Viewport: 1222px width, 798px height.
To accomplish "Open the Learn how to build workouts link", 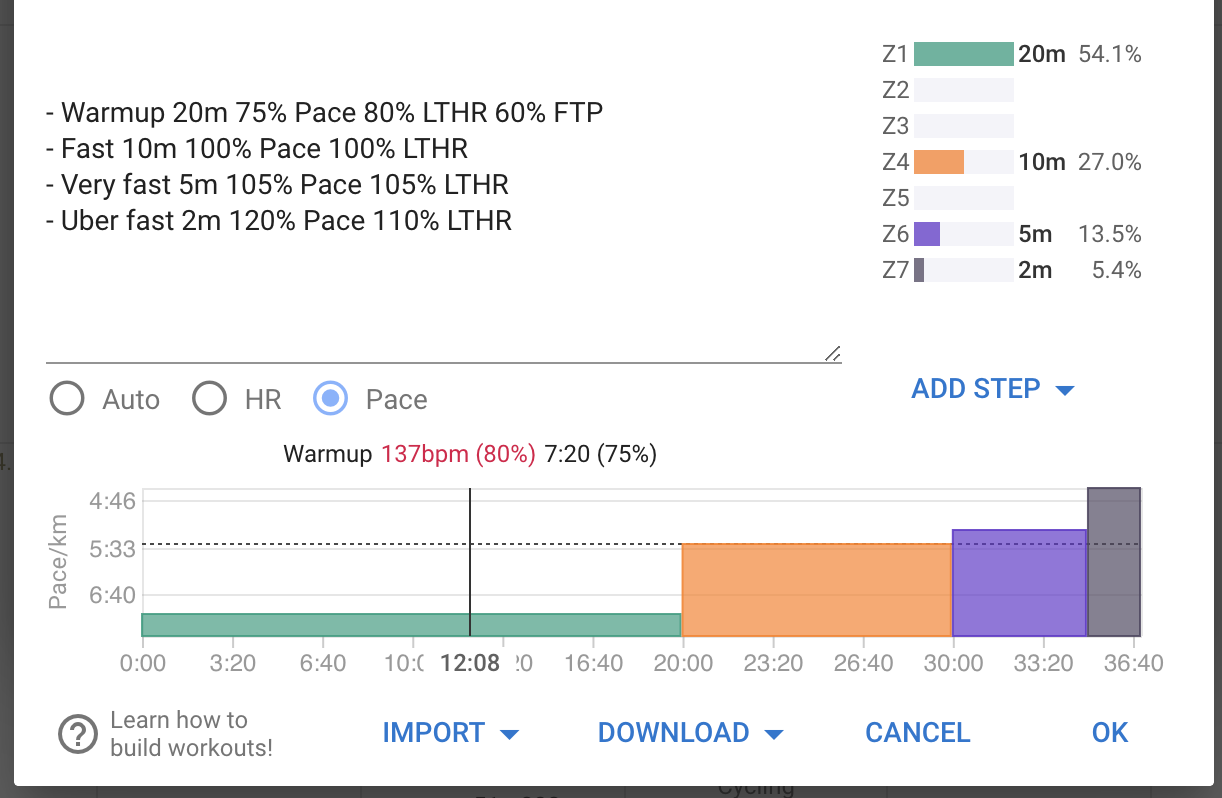I will 191,734.
